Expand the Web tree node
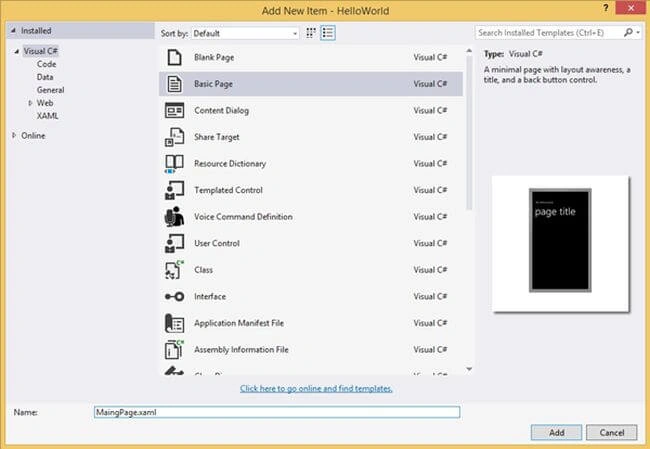Screen dimensions: 650x449 (x=30, y=103)
